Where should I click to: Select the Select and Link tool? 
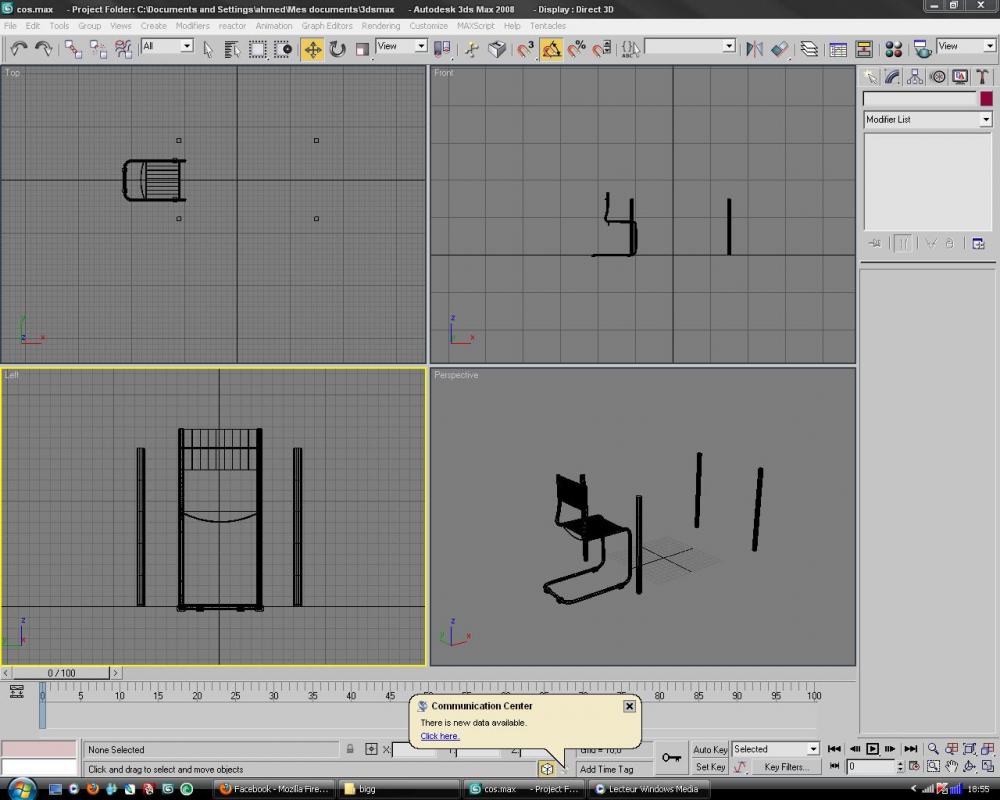73,49
